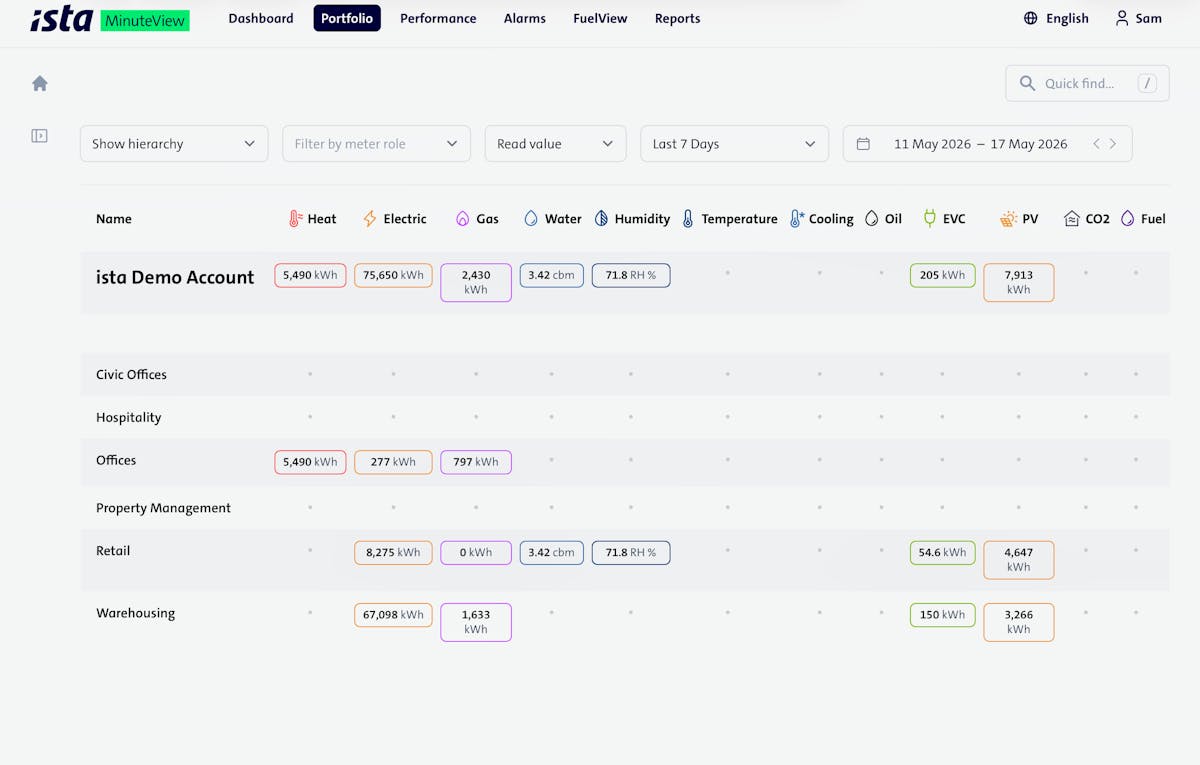Screen dimensions: 1200x765
Task: Open the Sam user account menu
Action: 1139,18
